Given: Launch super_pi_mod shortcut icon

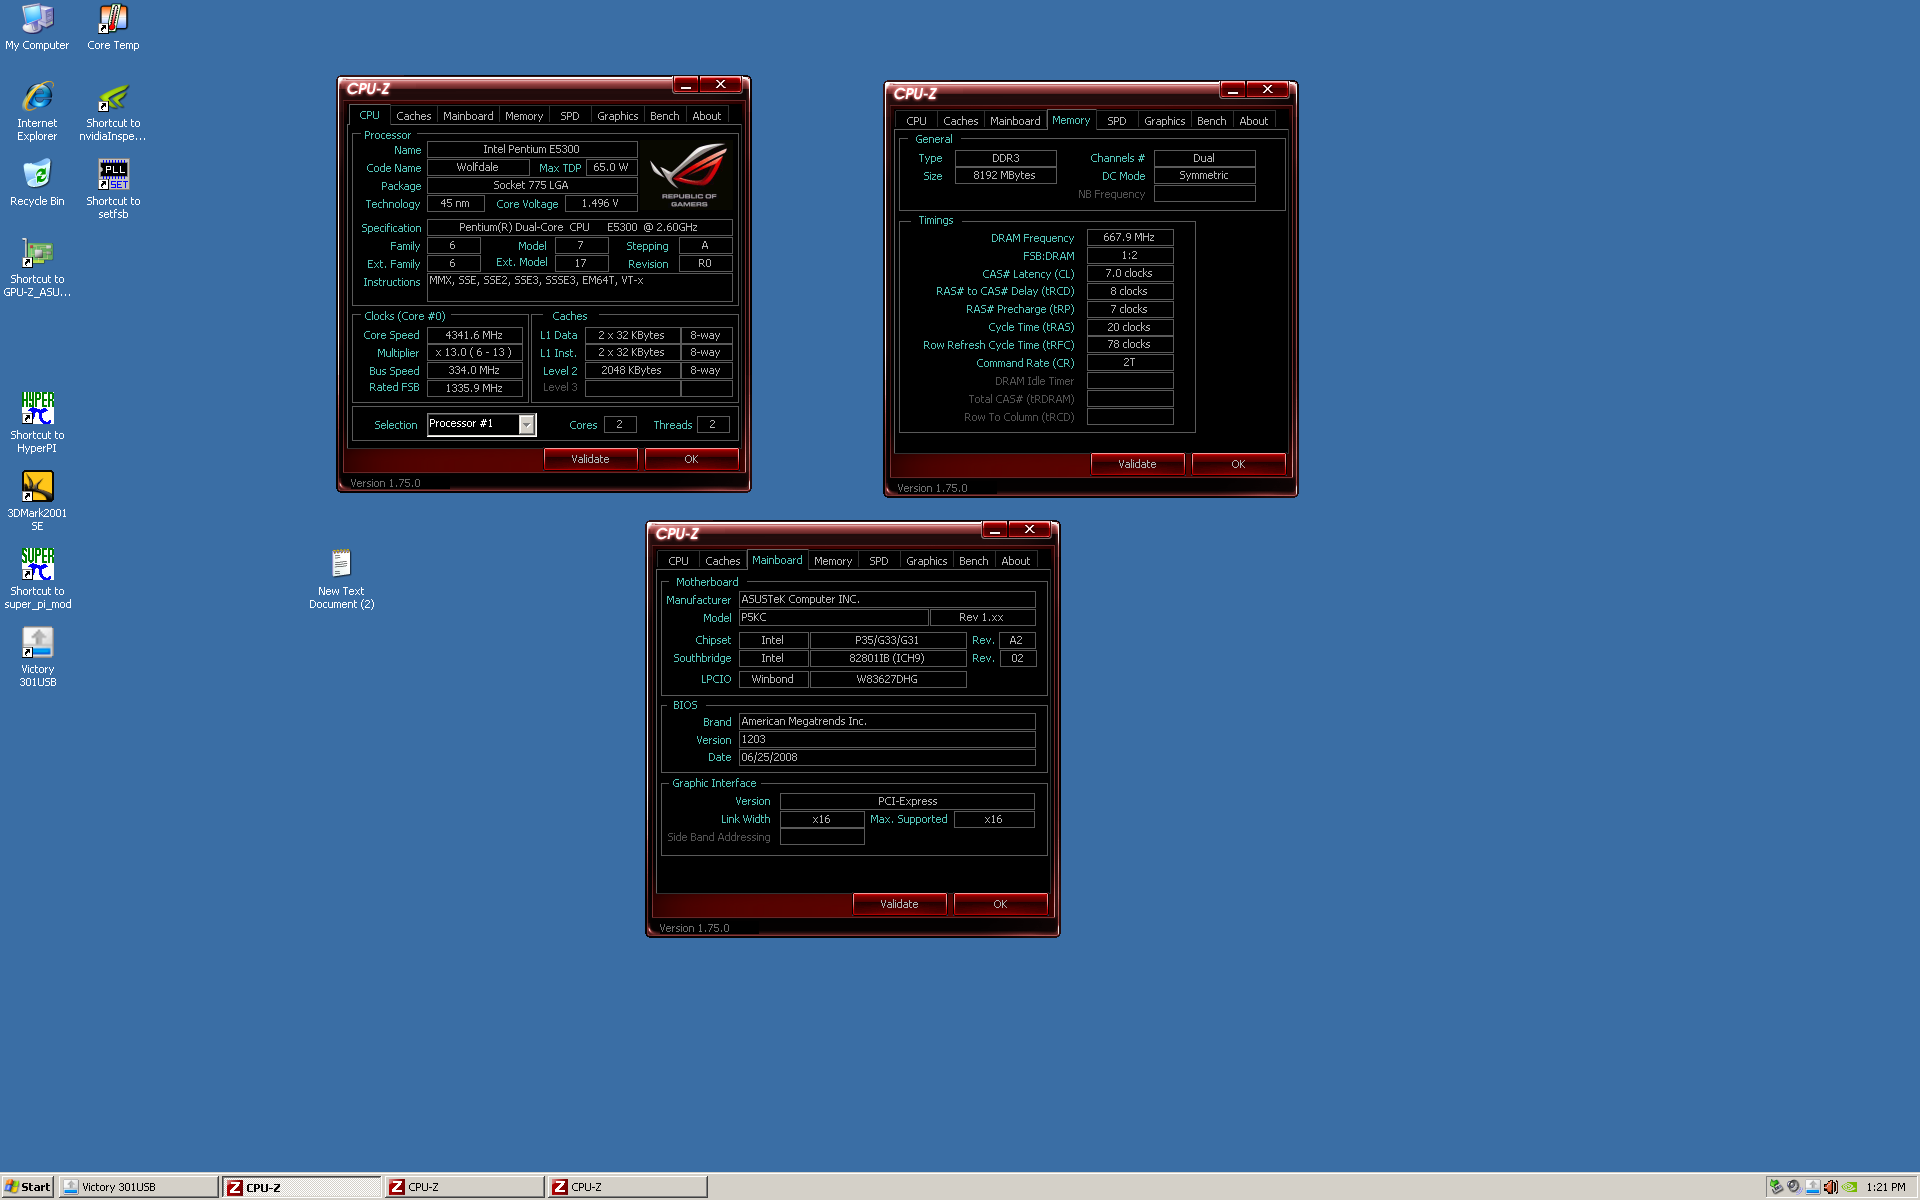Looking at the screenshot, I should tap(37, 579).
